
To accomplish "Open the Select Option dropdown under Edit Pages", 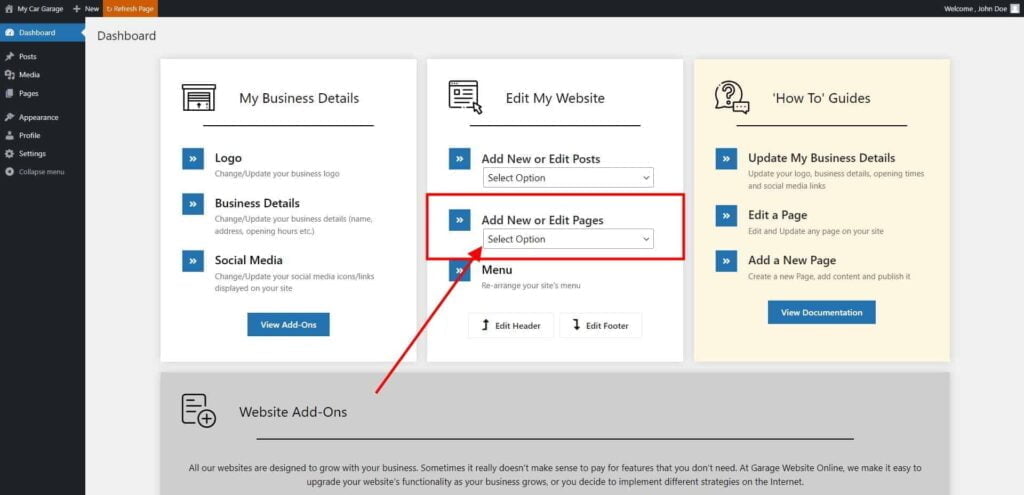I will click(x=568, y=239).
